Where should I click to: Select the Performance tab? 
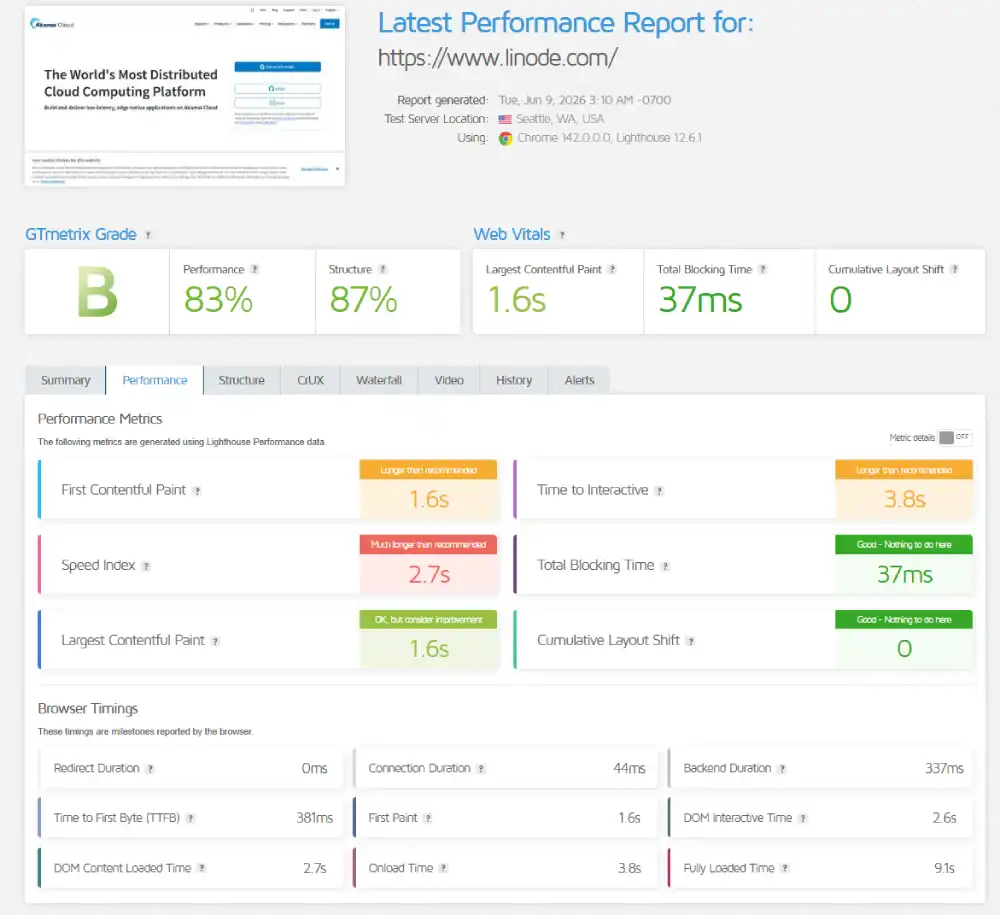tap(155, 381)
